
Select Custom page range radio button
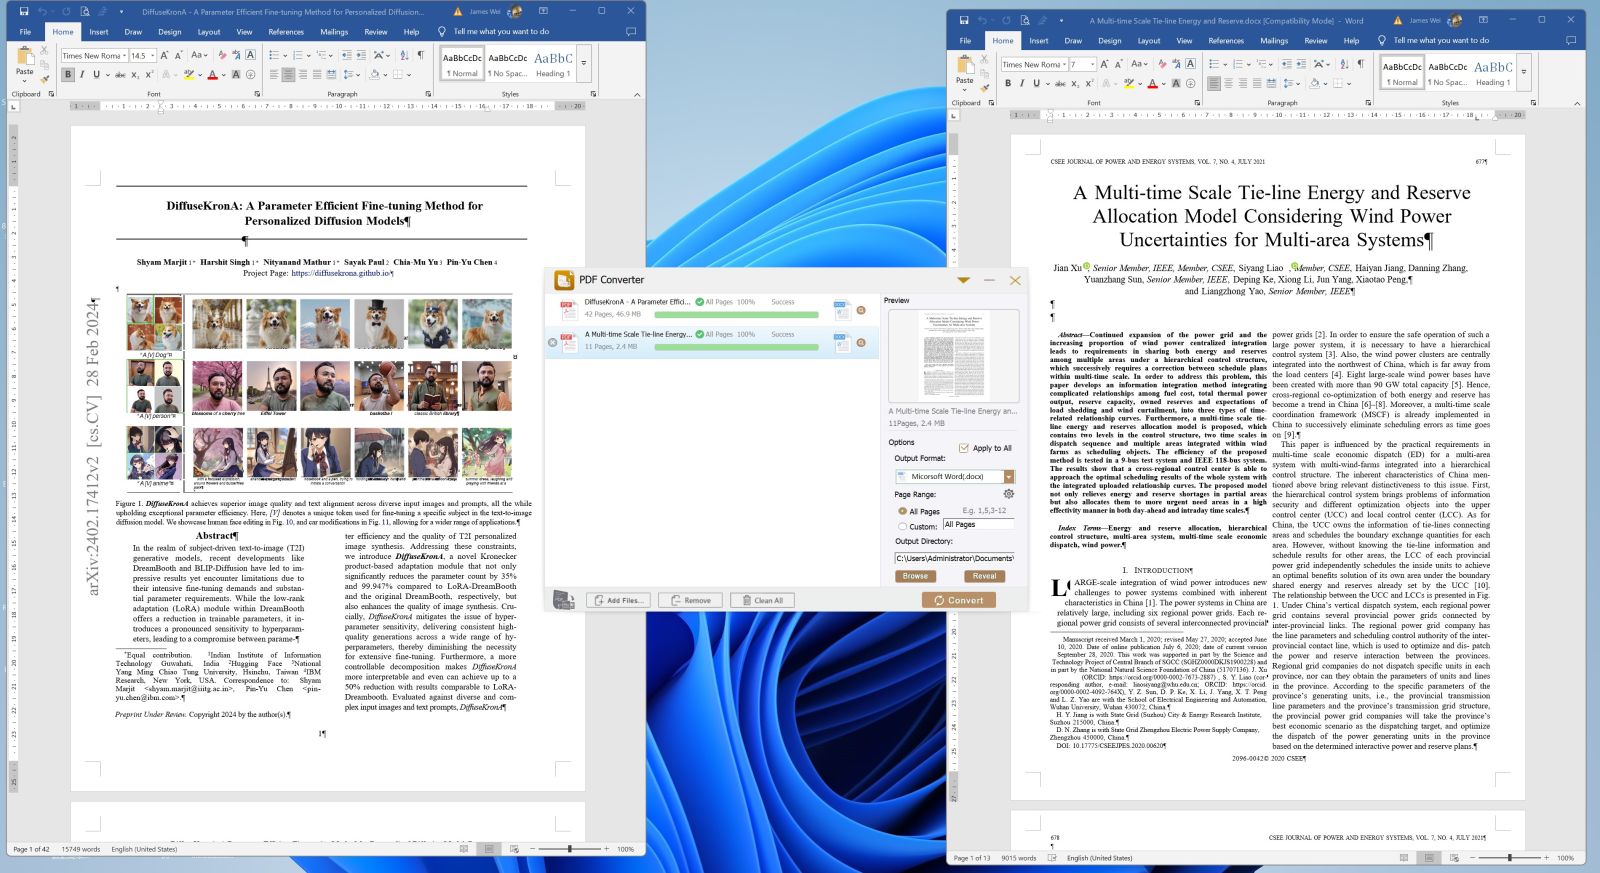[x=902, y=526]
